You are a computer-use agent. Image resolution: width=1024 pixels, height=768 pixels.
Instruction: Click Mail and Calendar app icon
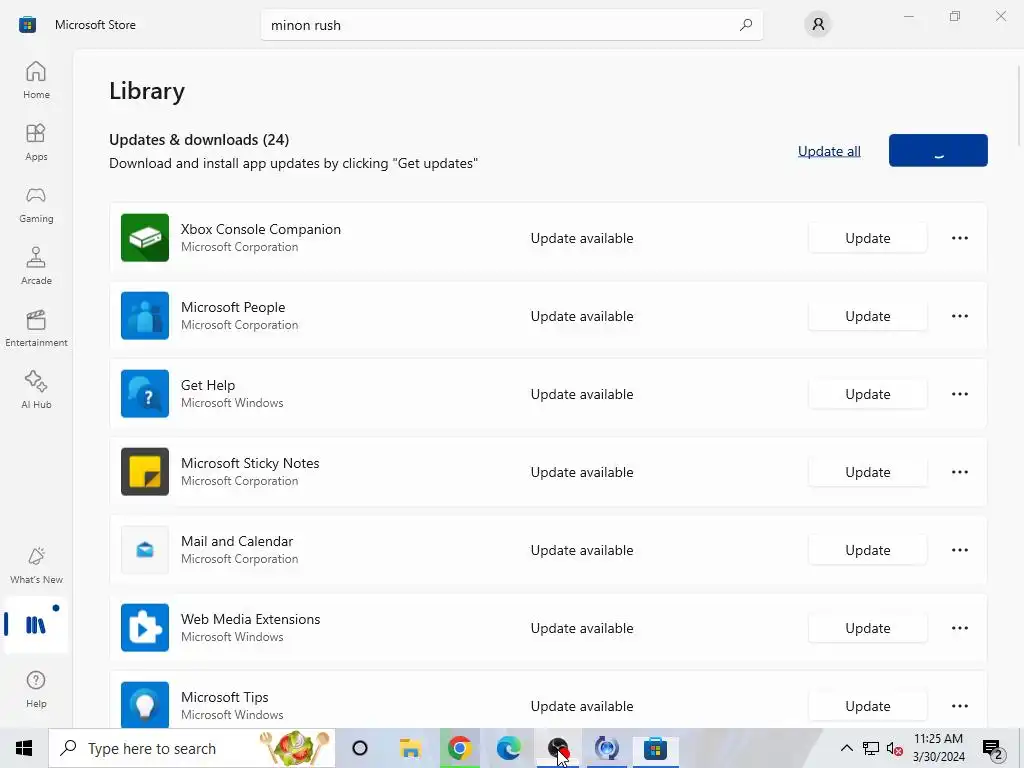point(145,550)
